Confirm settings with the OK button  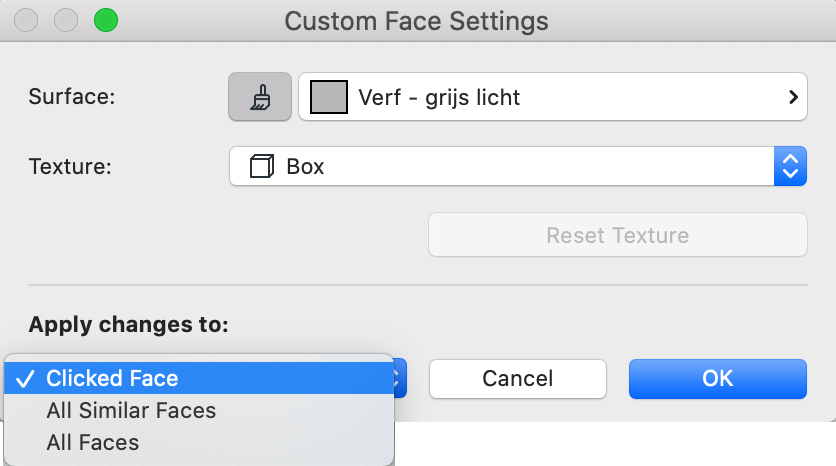718,379
